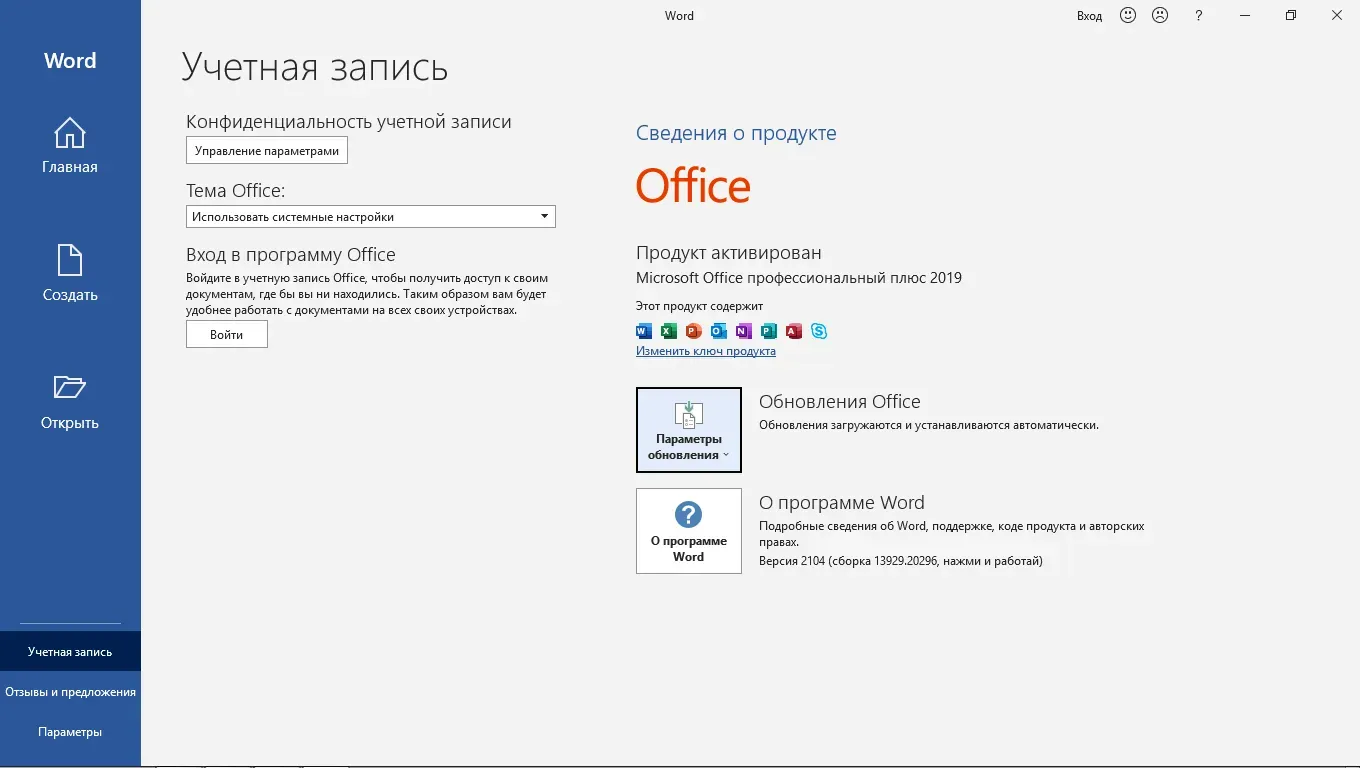The height and width of the screenshot is (768, 1360).
Task: Click the PowerPoint icon in product contents
Action: click(694, 331)
